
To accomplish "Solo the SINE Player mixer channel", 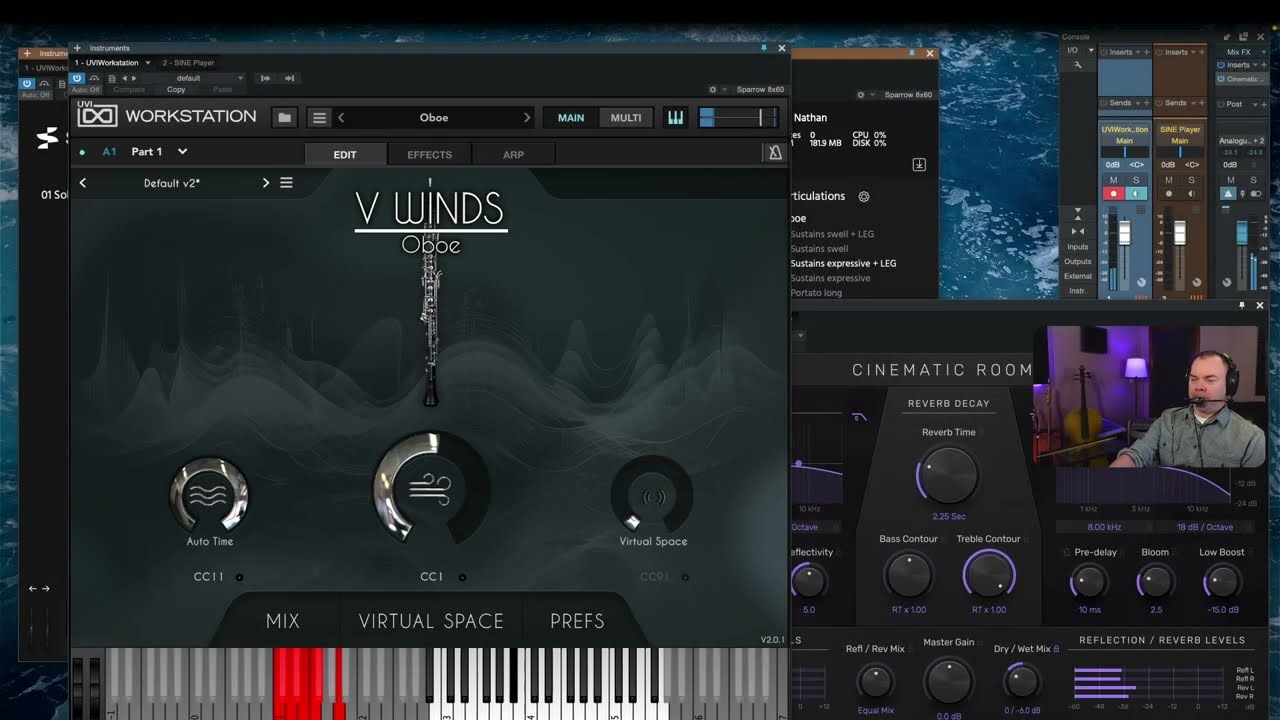I will click(x=1191, y=180).
